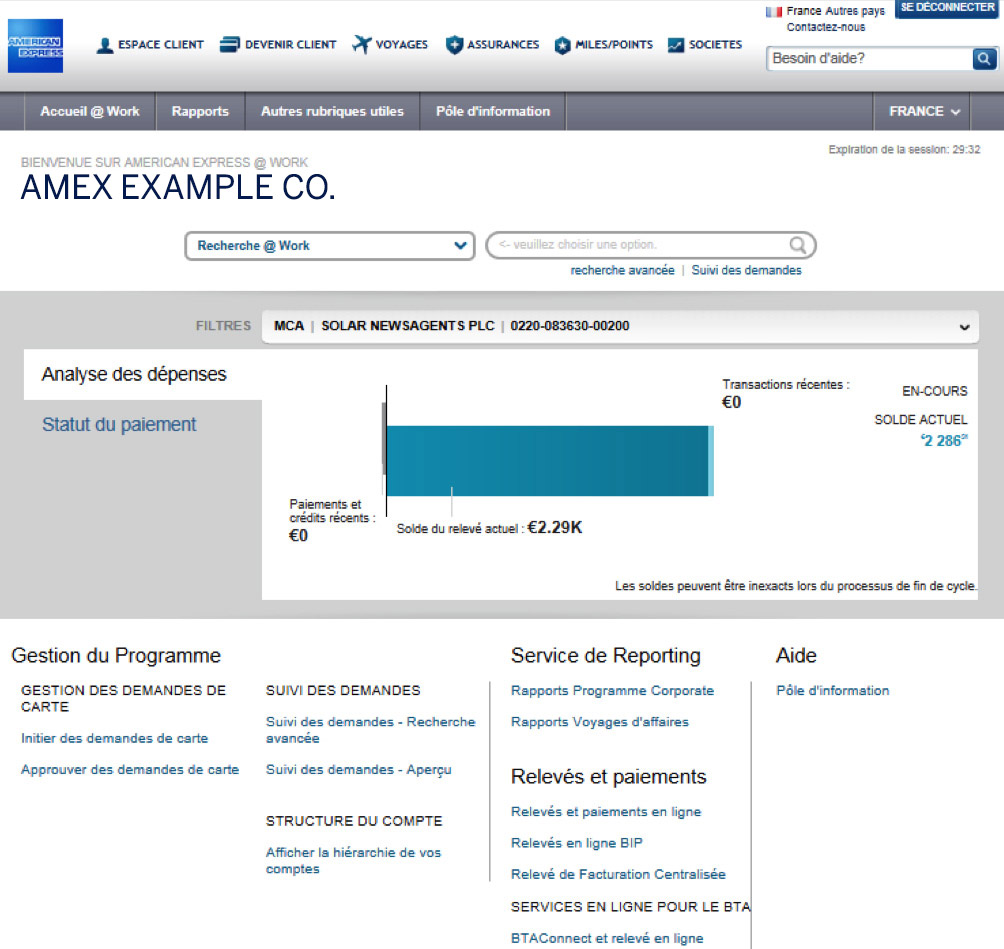This screenshot has width=1004, height=949.
Task: Click BTAConnect et relevé en ligne
Action: (607, 939)
